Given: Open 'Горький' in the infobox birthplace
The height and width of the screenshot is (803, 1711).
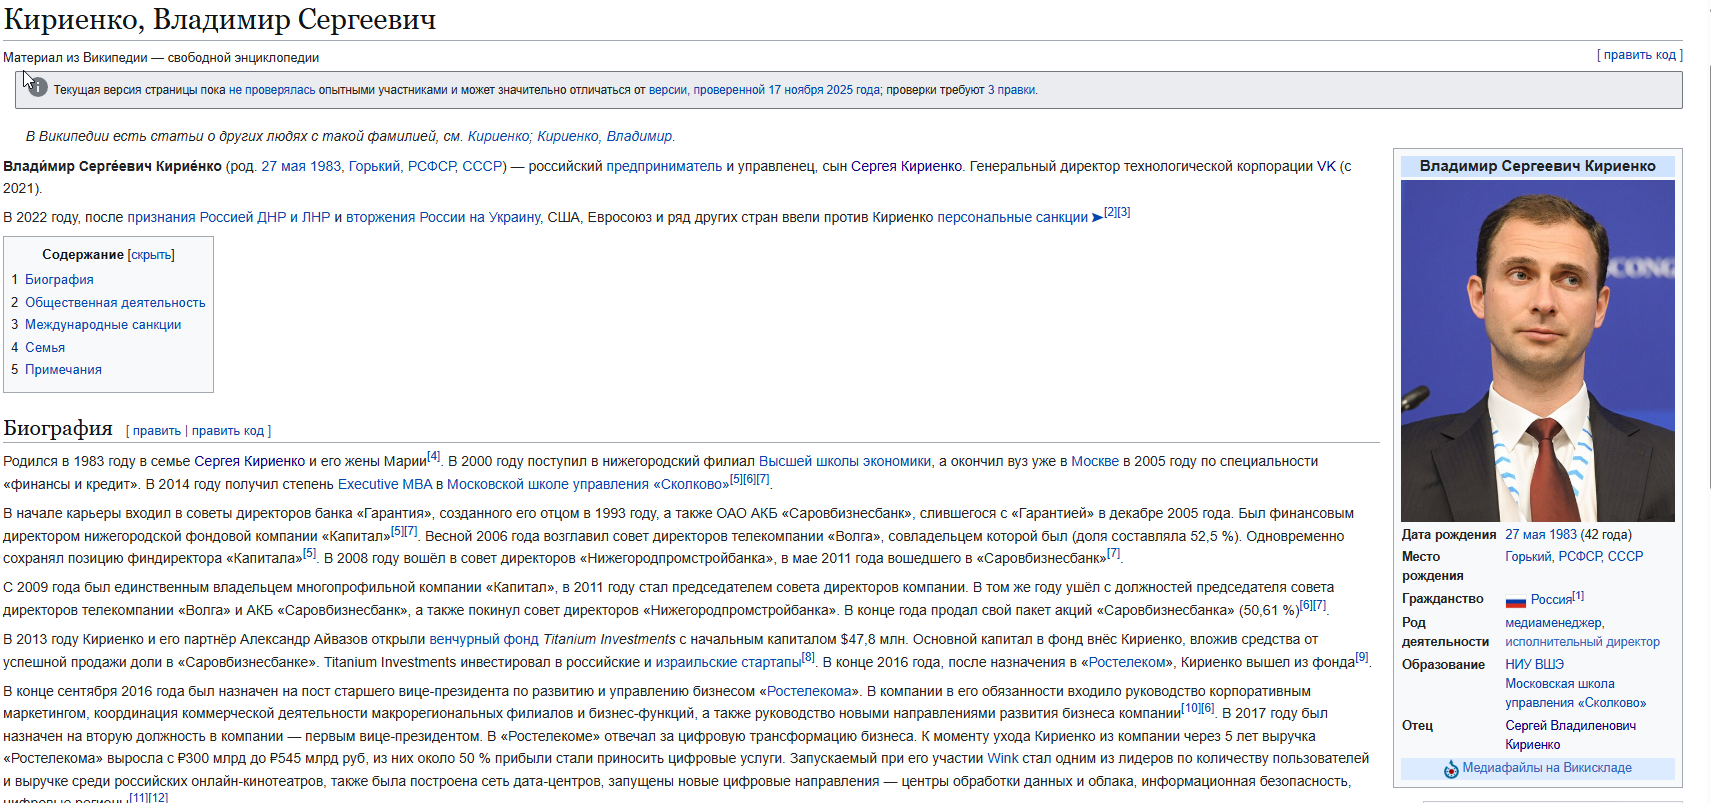Looking at the screenshot, I should pos(1528,557).
